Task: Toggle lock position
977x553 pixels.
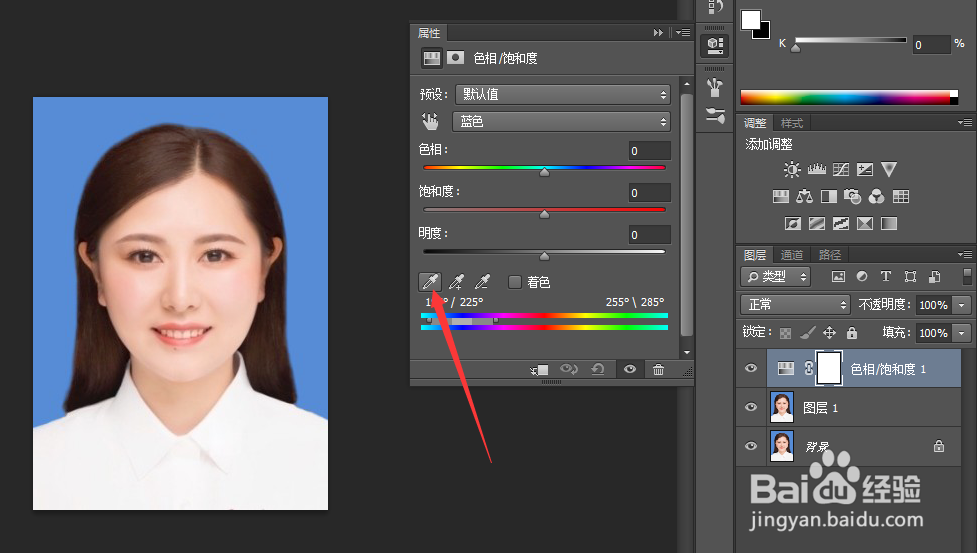Action: 829,333
